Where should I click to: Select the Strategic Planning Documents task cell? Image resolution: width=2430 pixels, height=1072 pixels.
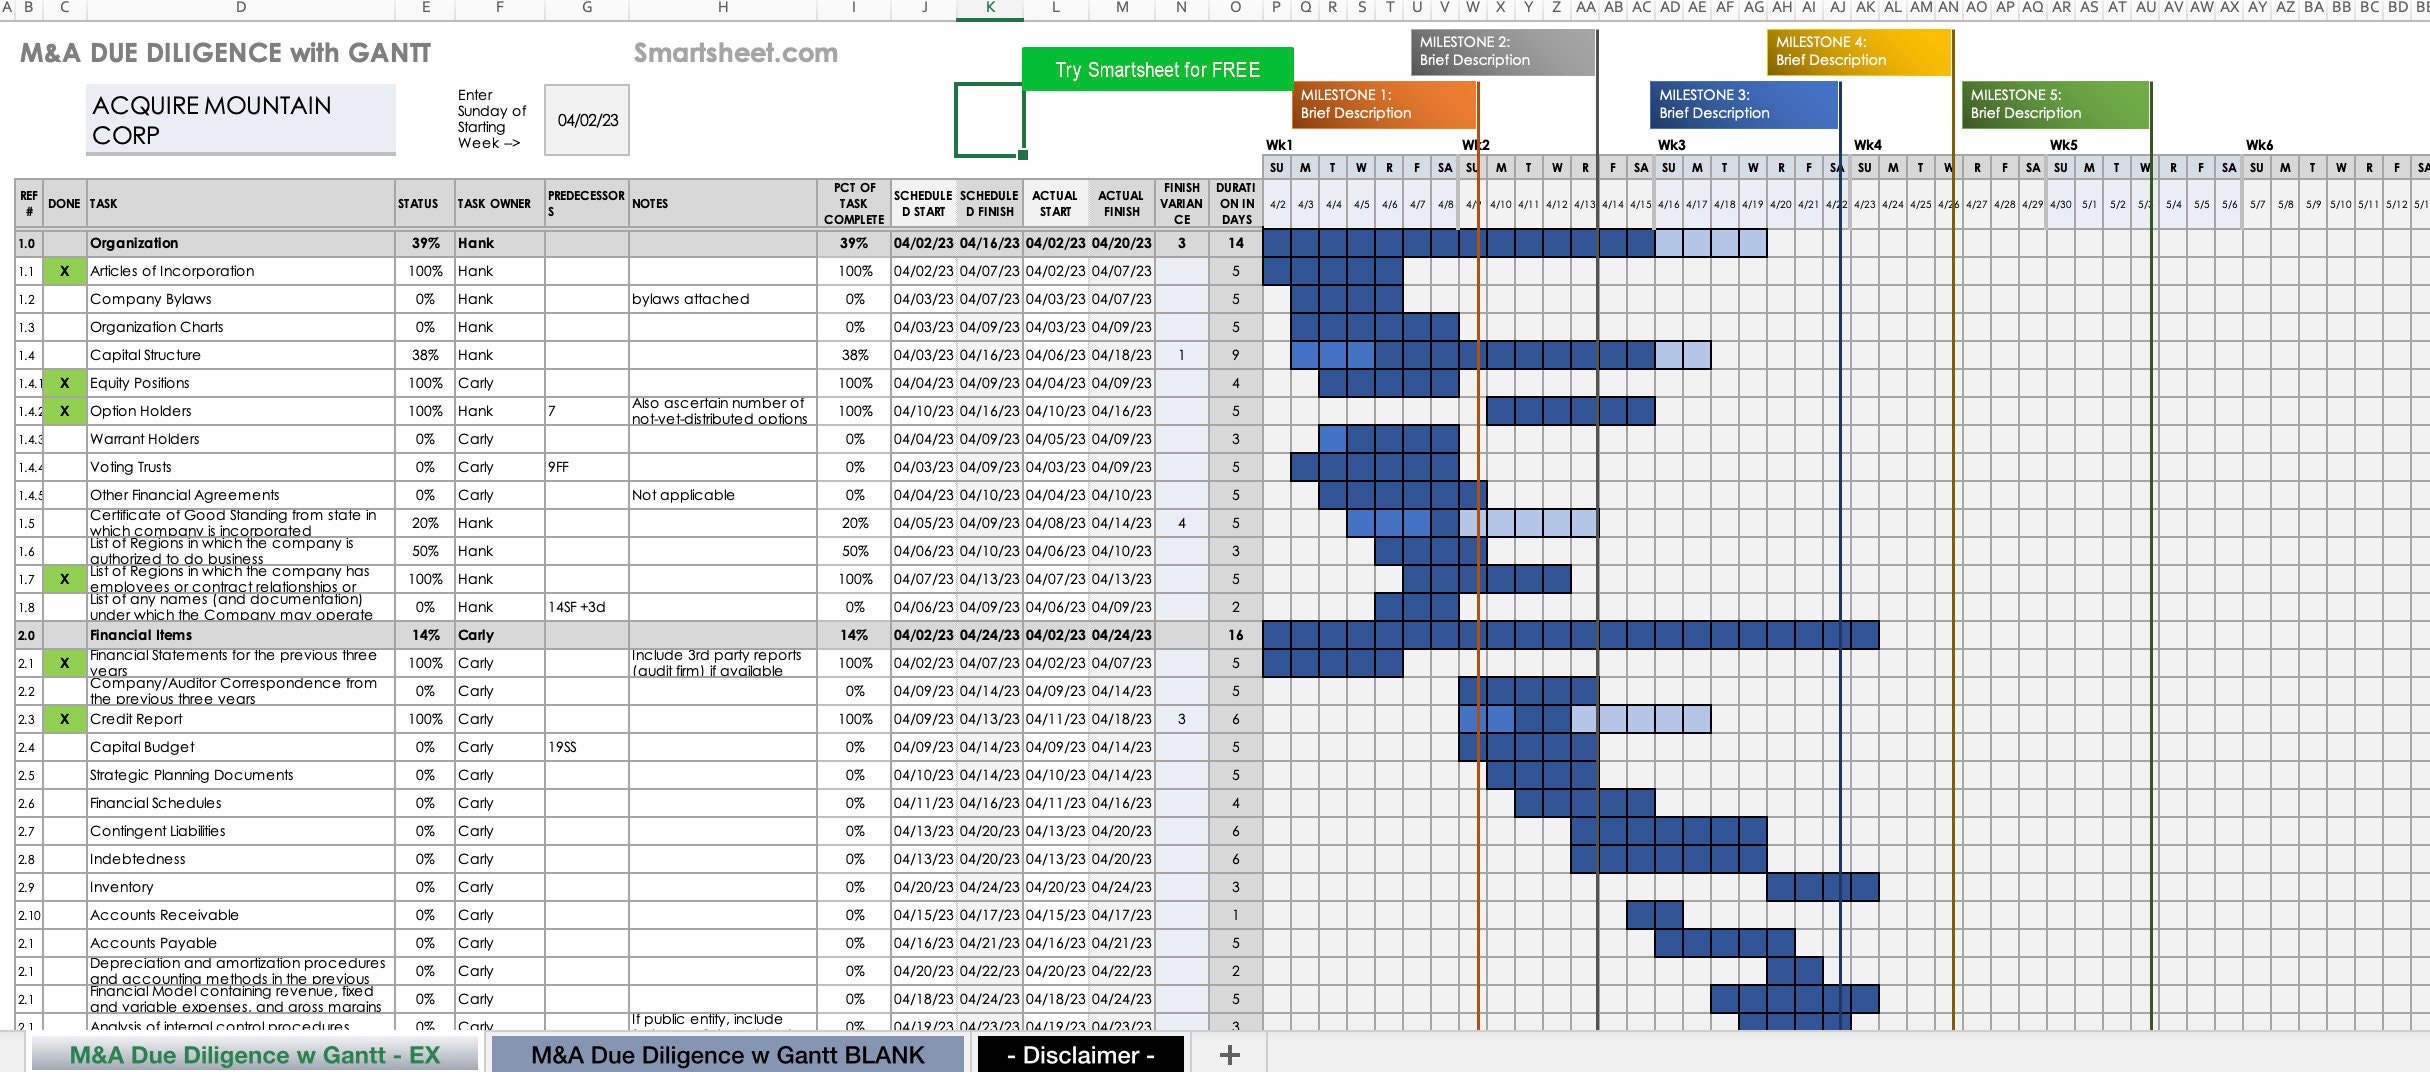click(x=241, y=775)
